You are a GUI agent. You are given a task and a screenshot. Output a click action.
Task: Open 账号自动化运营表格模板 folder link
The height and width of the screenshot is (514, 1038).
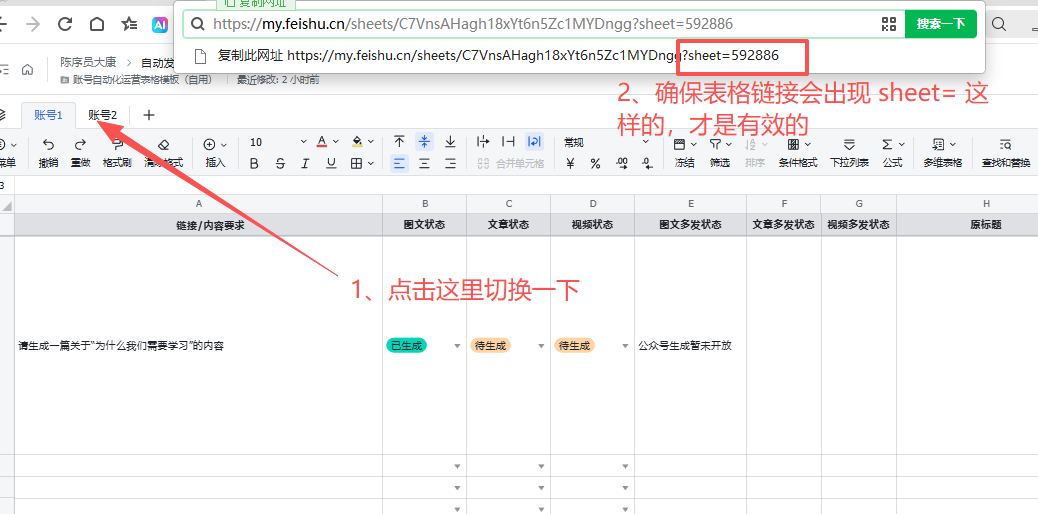(137, 79)
